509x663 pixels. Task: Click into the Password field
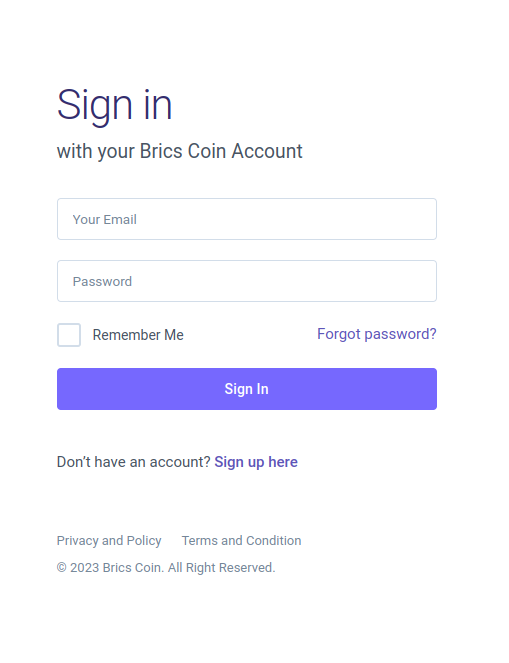247,281
